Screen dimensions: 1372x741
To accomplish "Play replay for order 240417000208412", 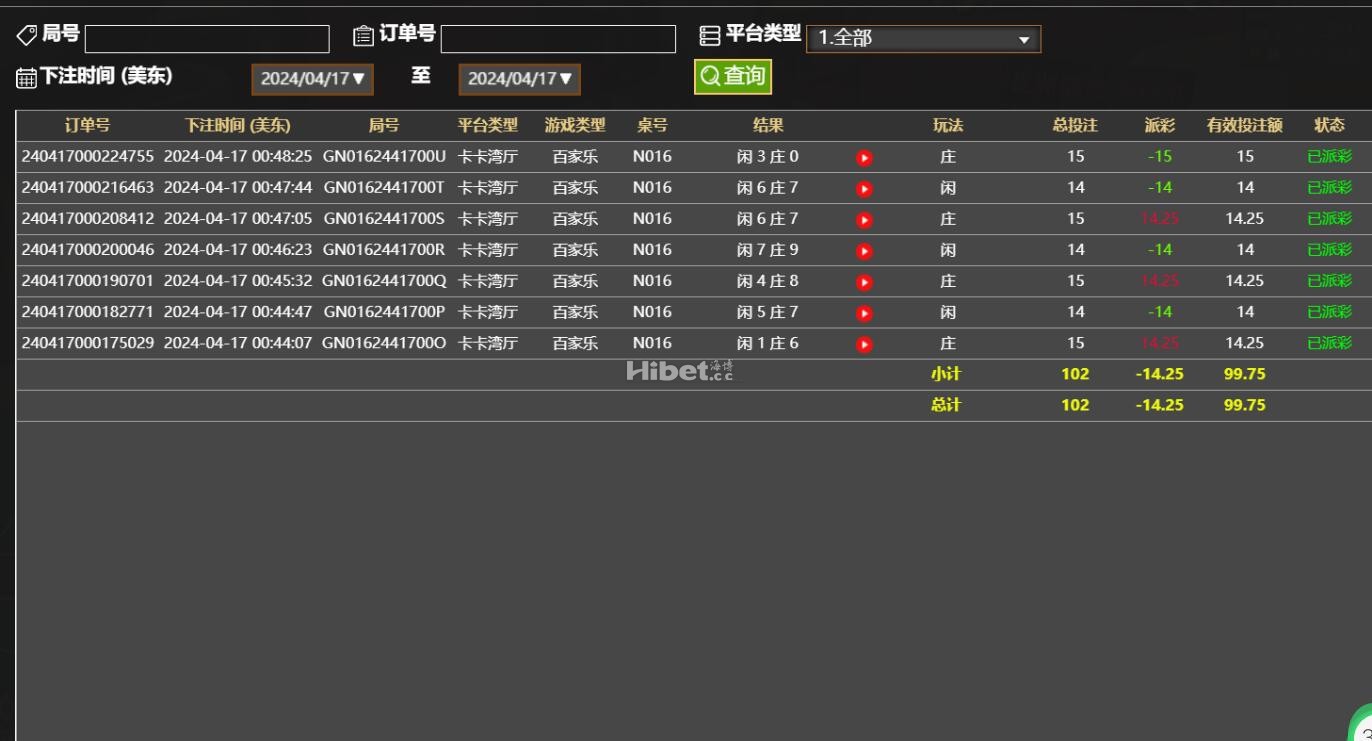I will (865, 219).
